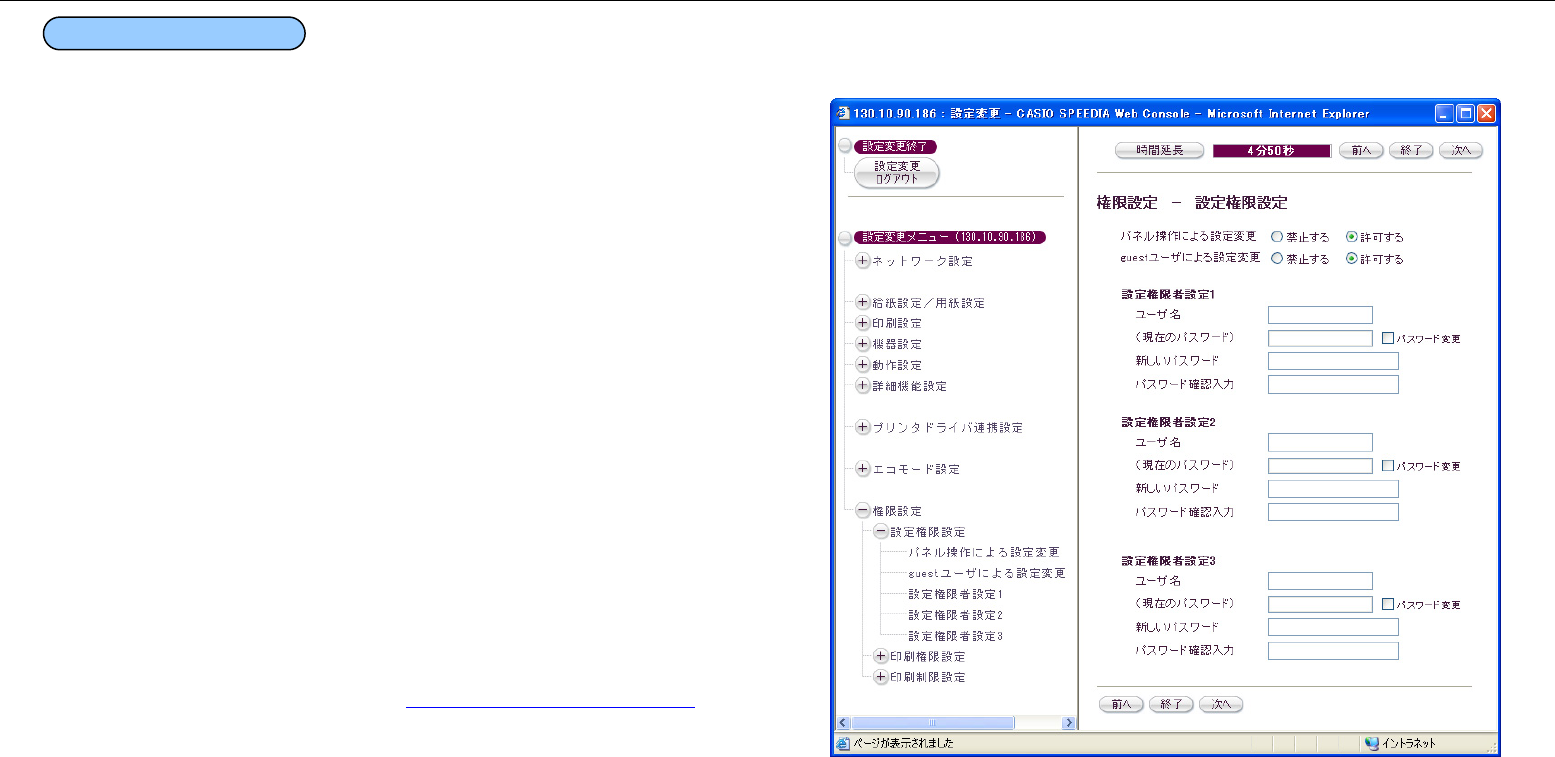Click the ページが表示されました status text
This screenshot has width=1555, height=757.
(x=902, y=743)
